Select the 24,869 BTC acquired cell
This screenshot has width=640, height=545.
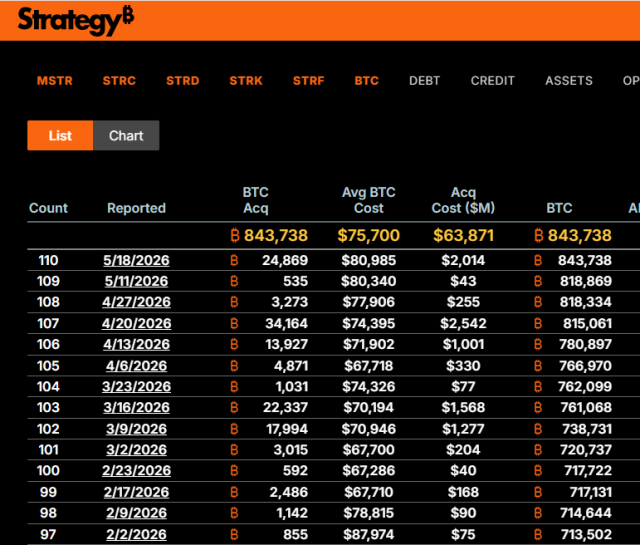[x=285, y=260]
